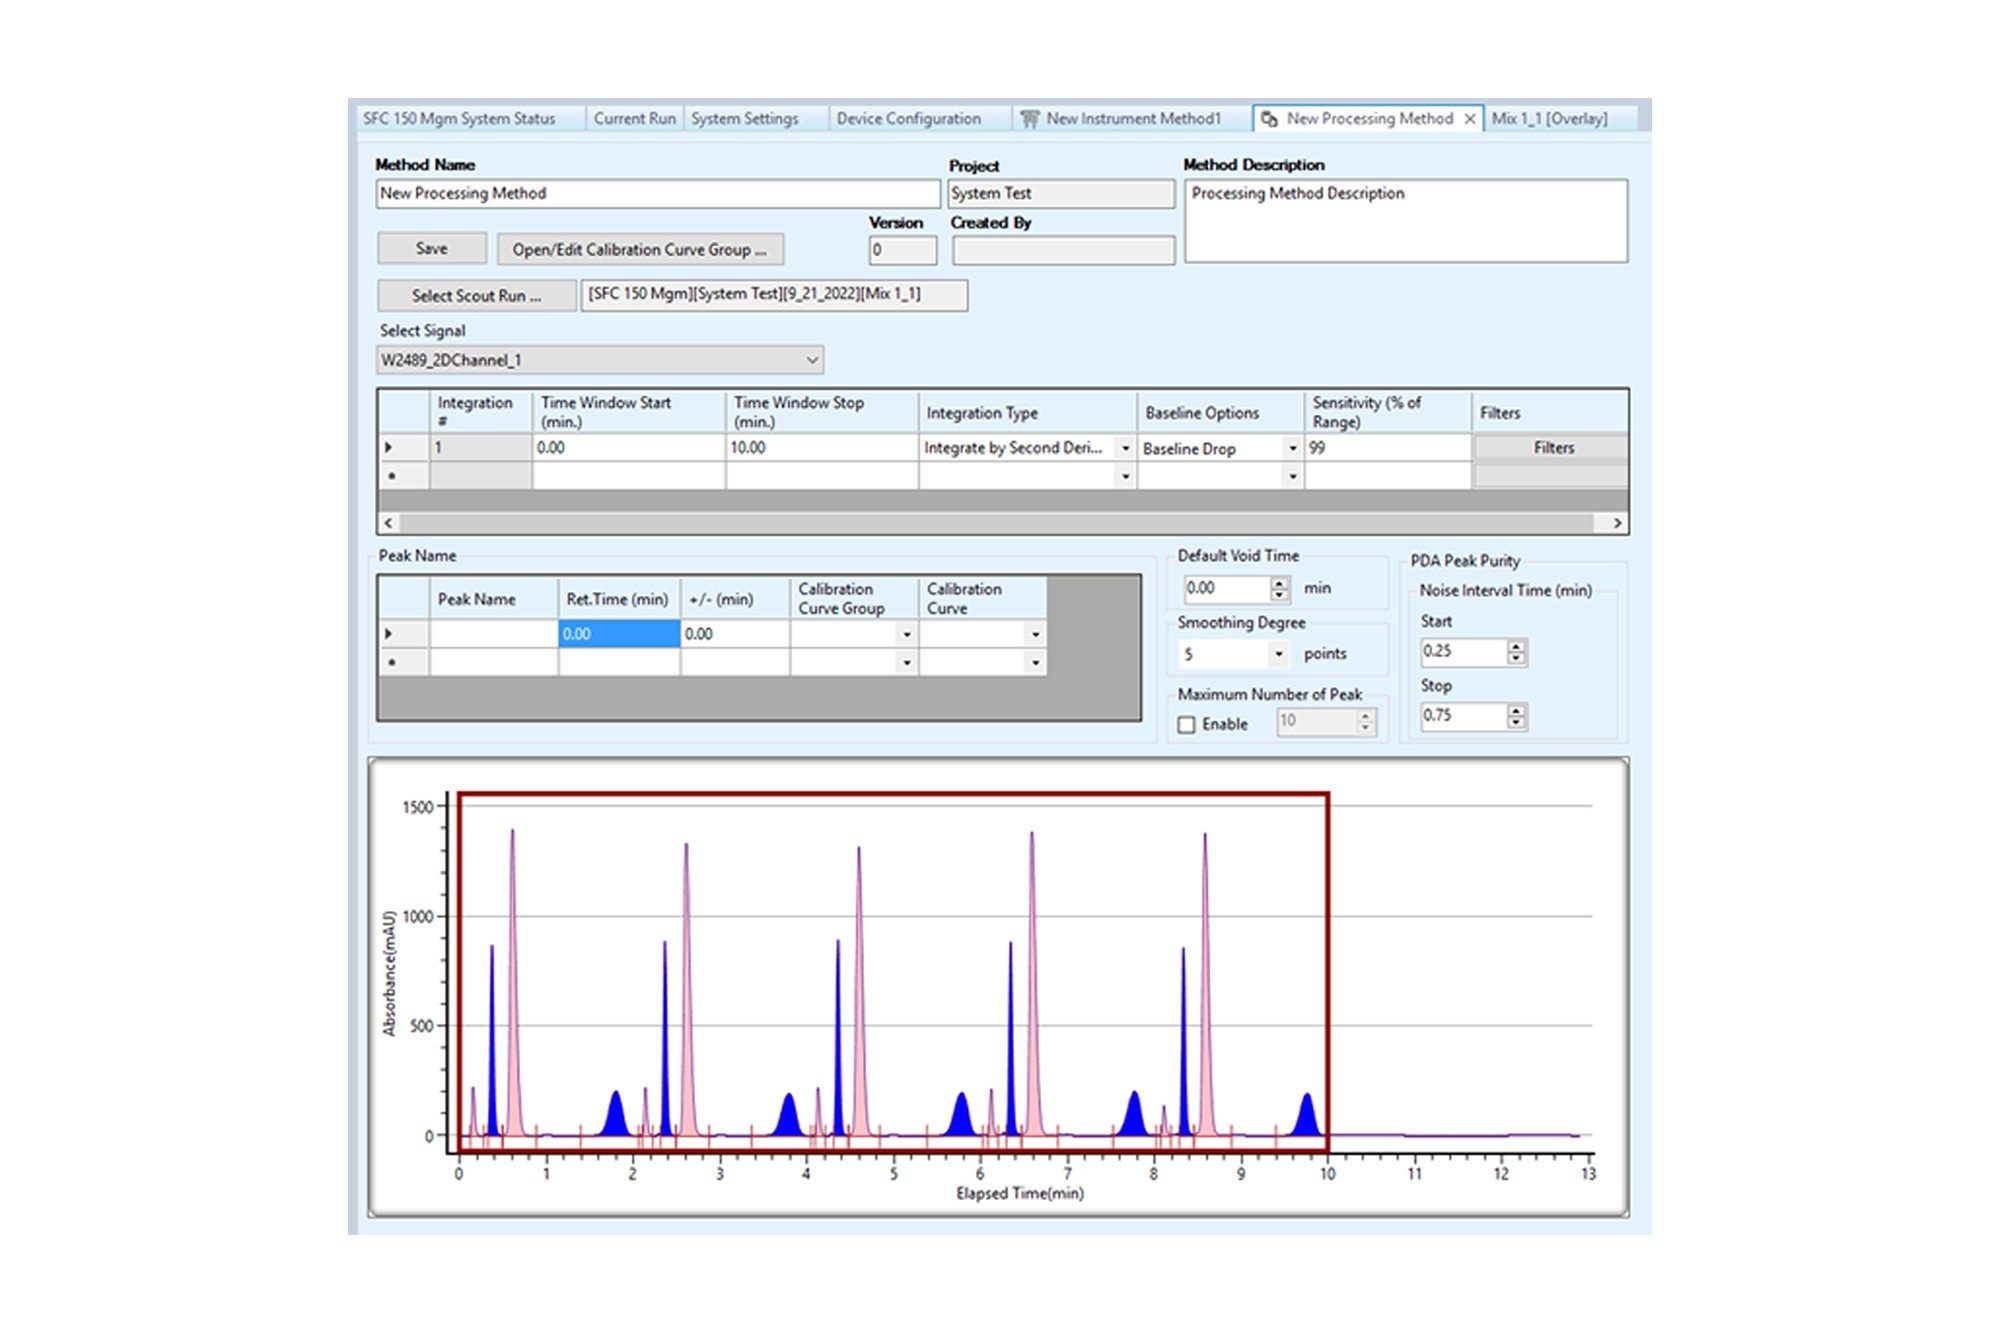This screenshot has width=2000, height=1333.
Task: Click Time Window Stop cell 10.00
Action: click(822, 448)
